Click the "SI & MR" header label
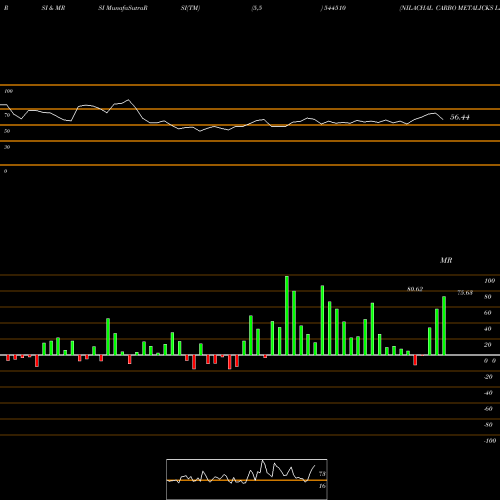 tap(53, 8)
